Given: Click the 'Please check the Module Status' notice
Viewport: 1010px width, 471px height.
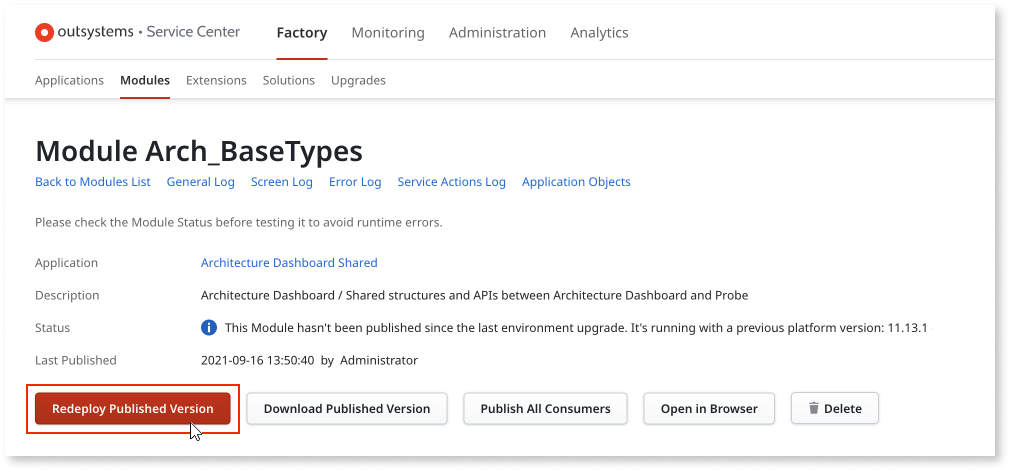Looking at the screenshot, I should (x=238, y=223).
